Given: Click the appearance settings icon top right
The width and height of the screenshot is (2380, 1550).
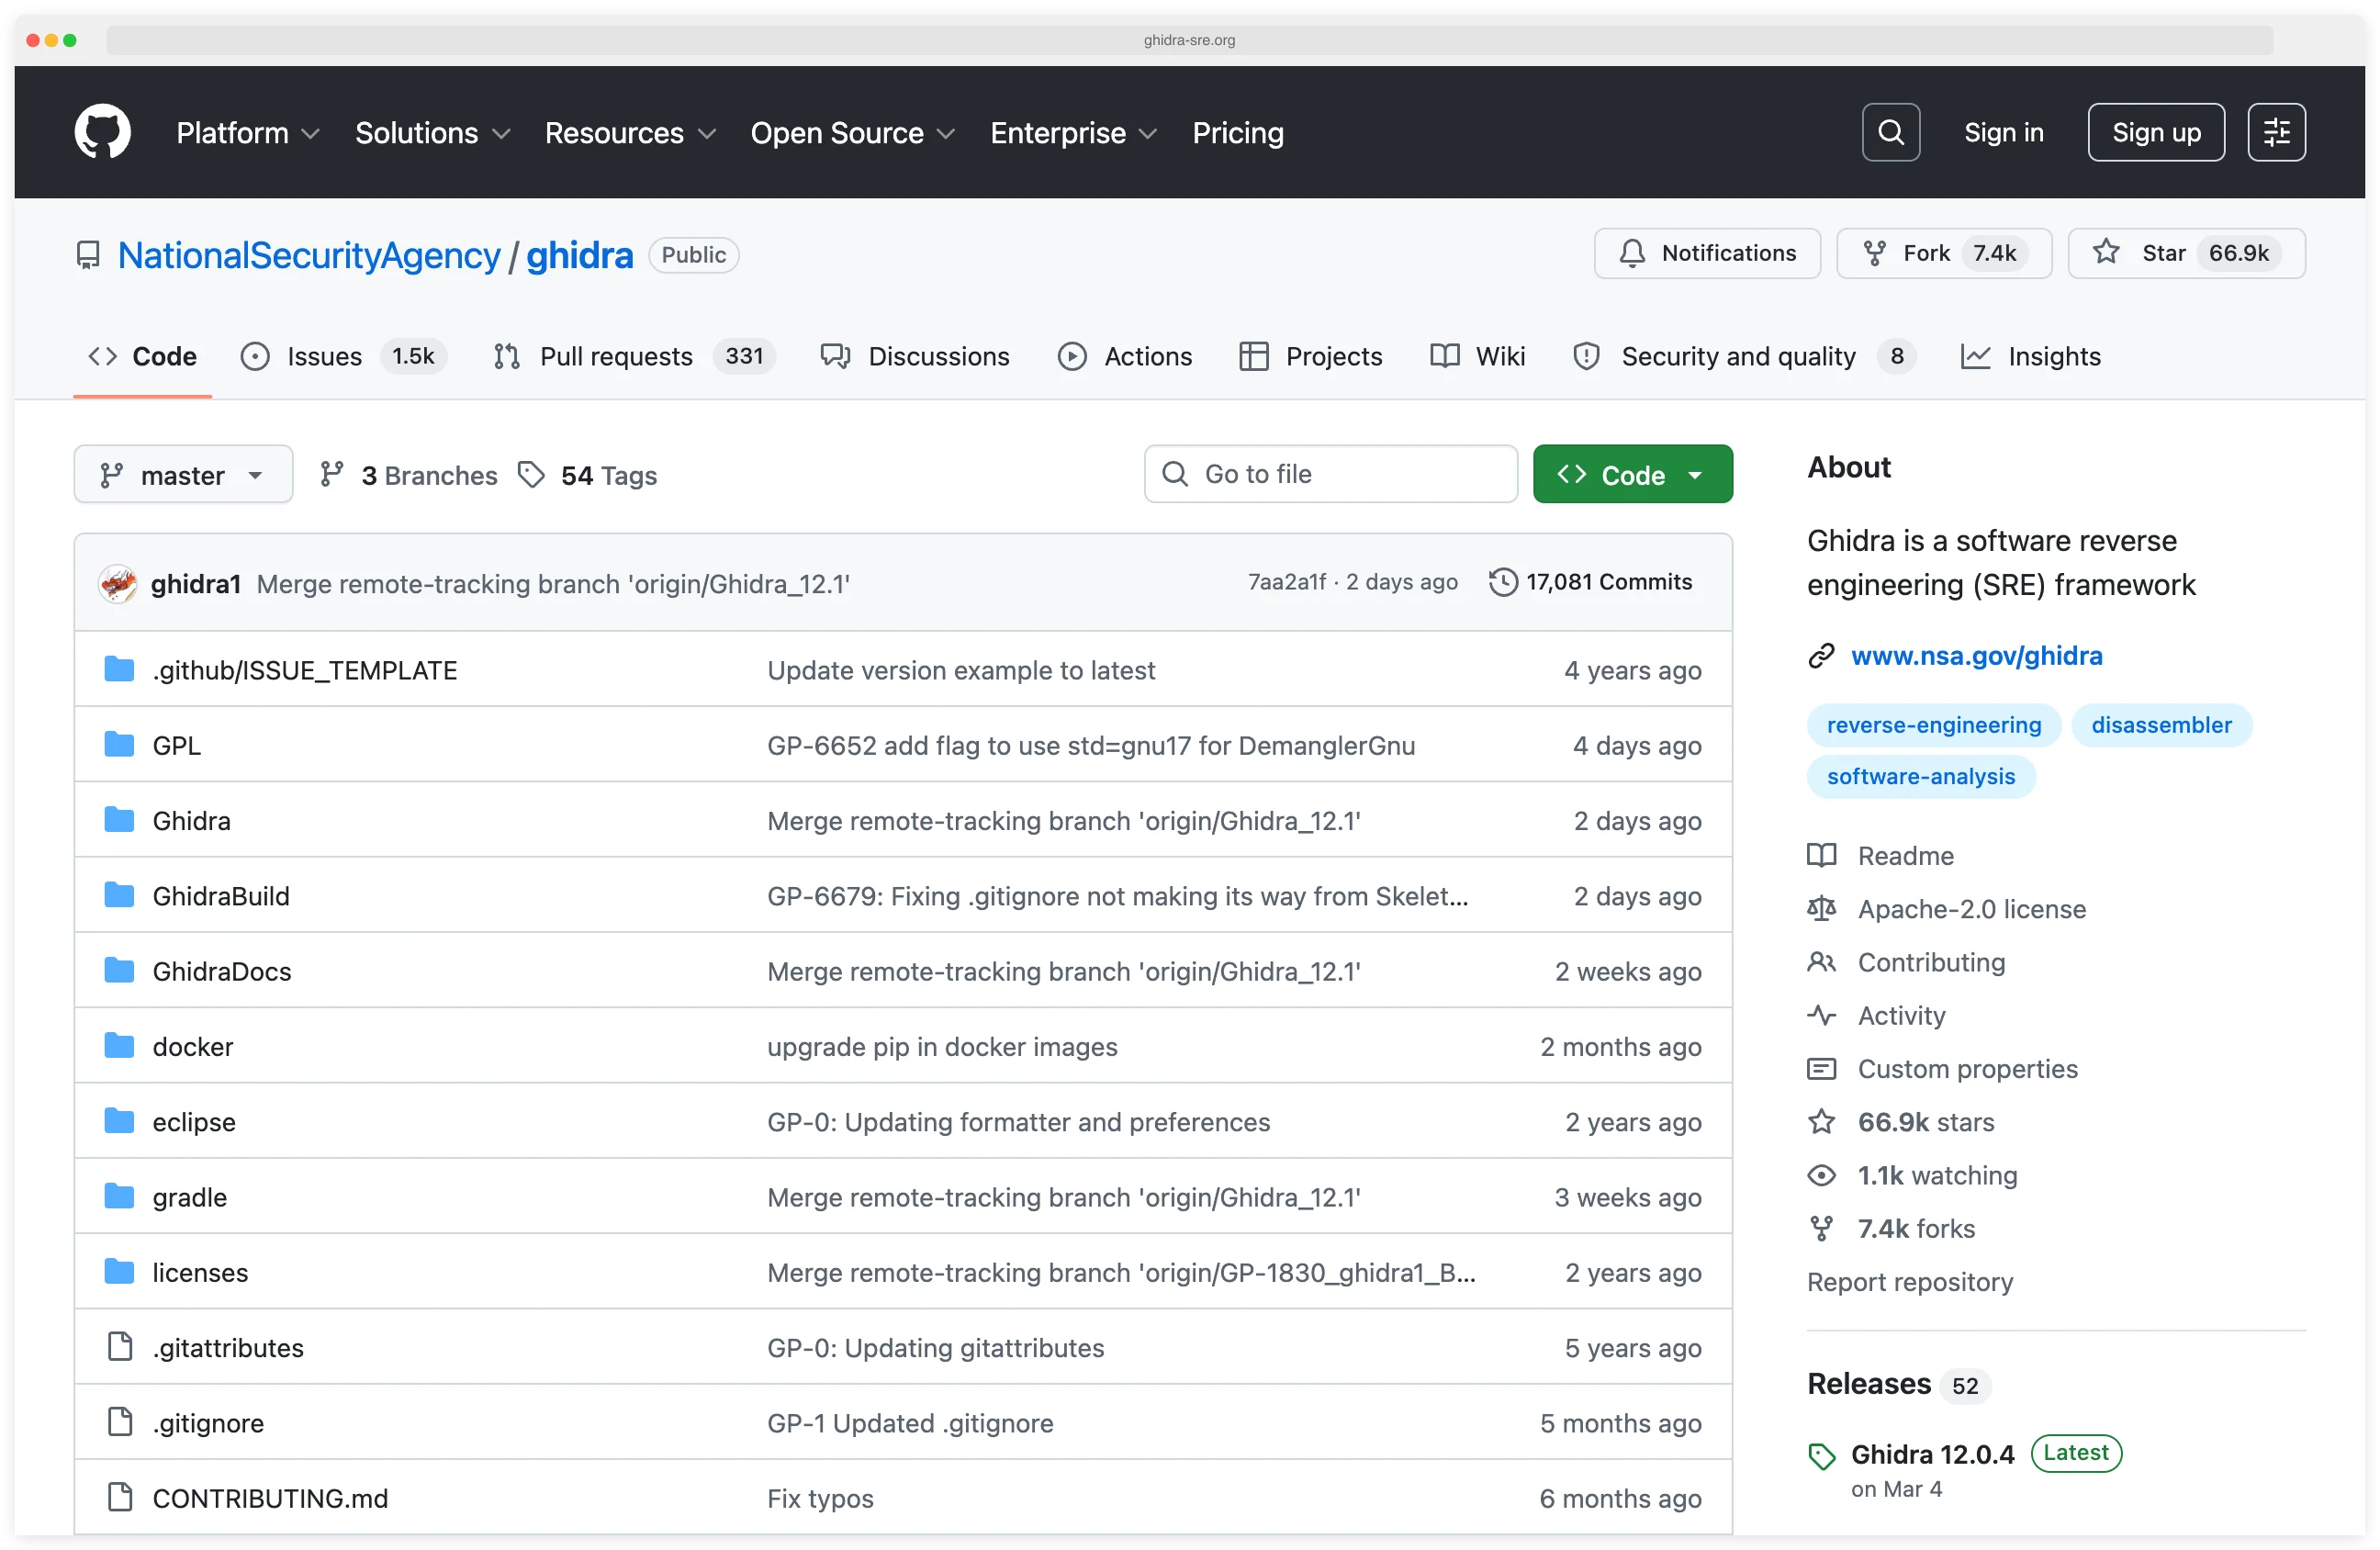Looking at the screenshot, I should click(2276, 131).
